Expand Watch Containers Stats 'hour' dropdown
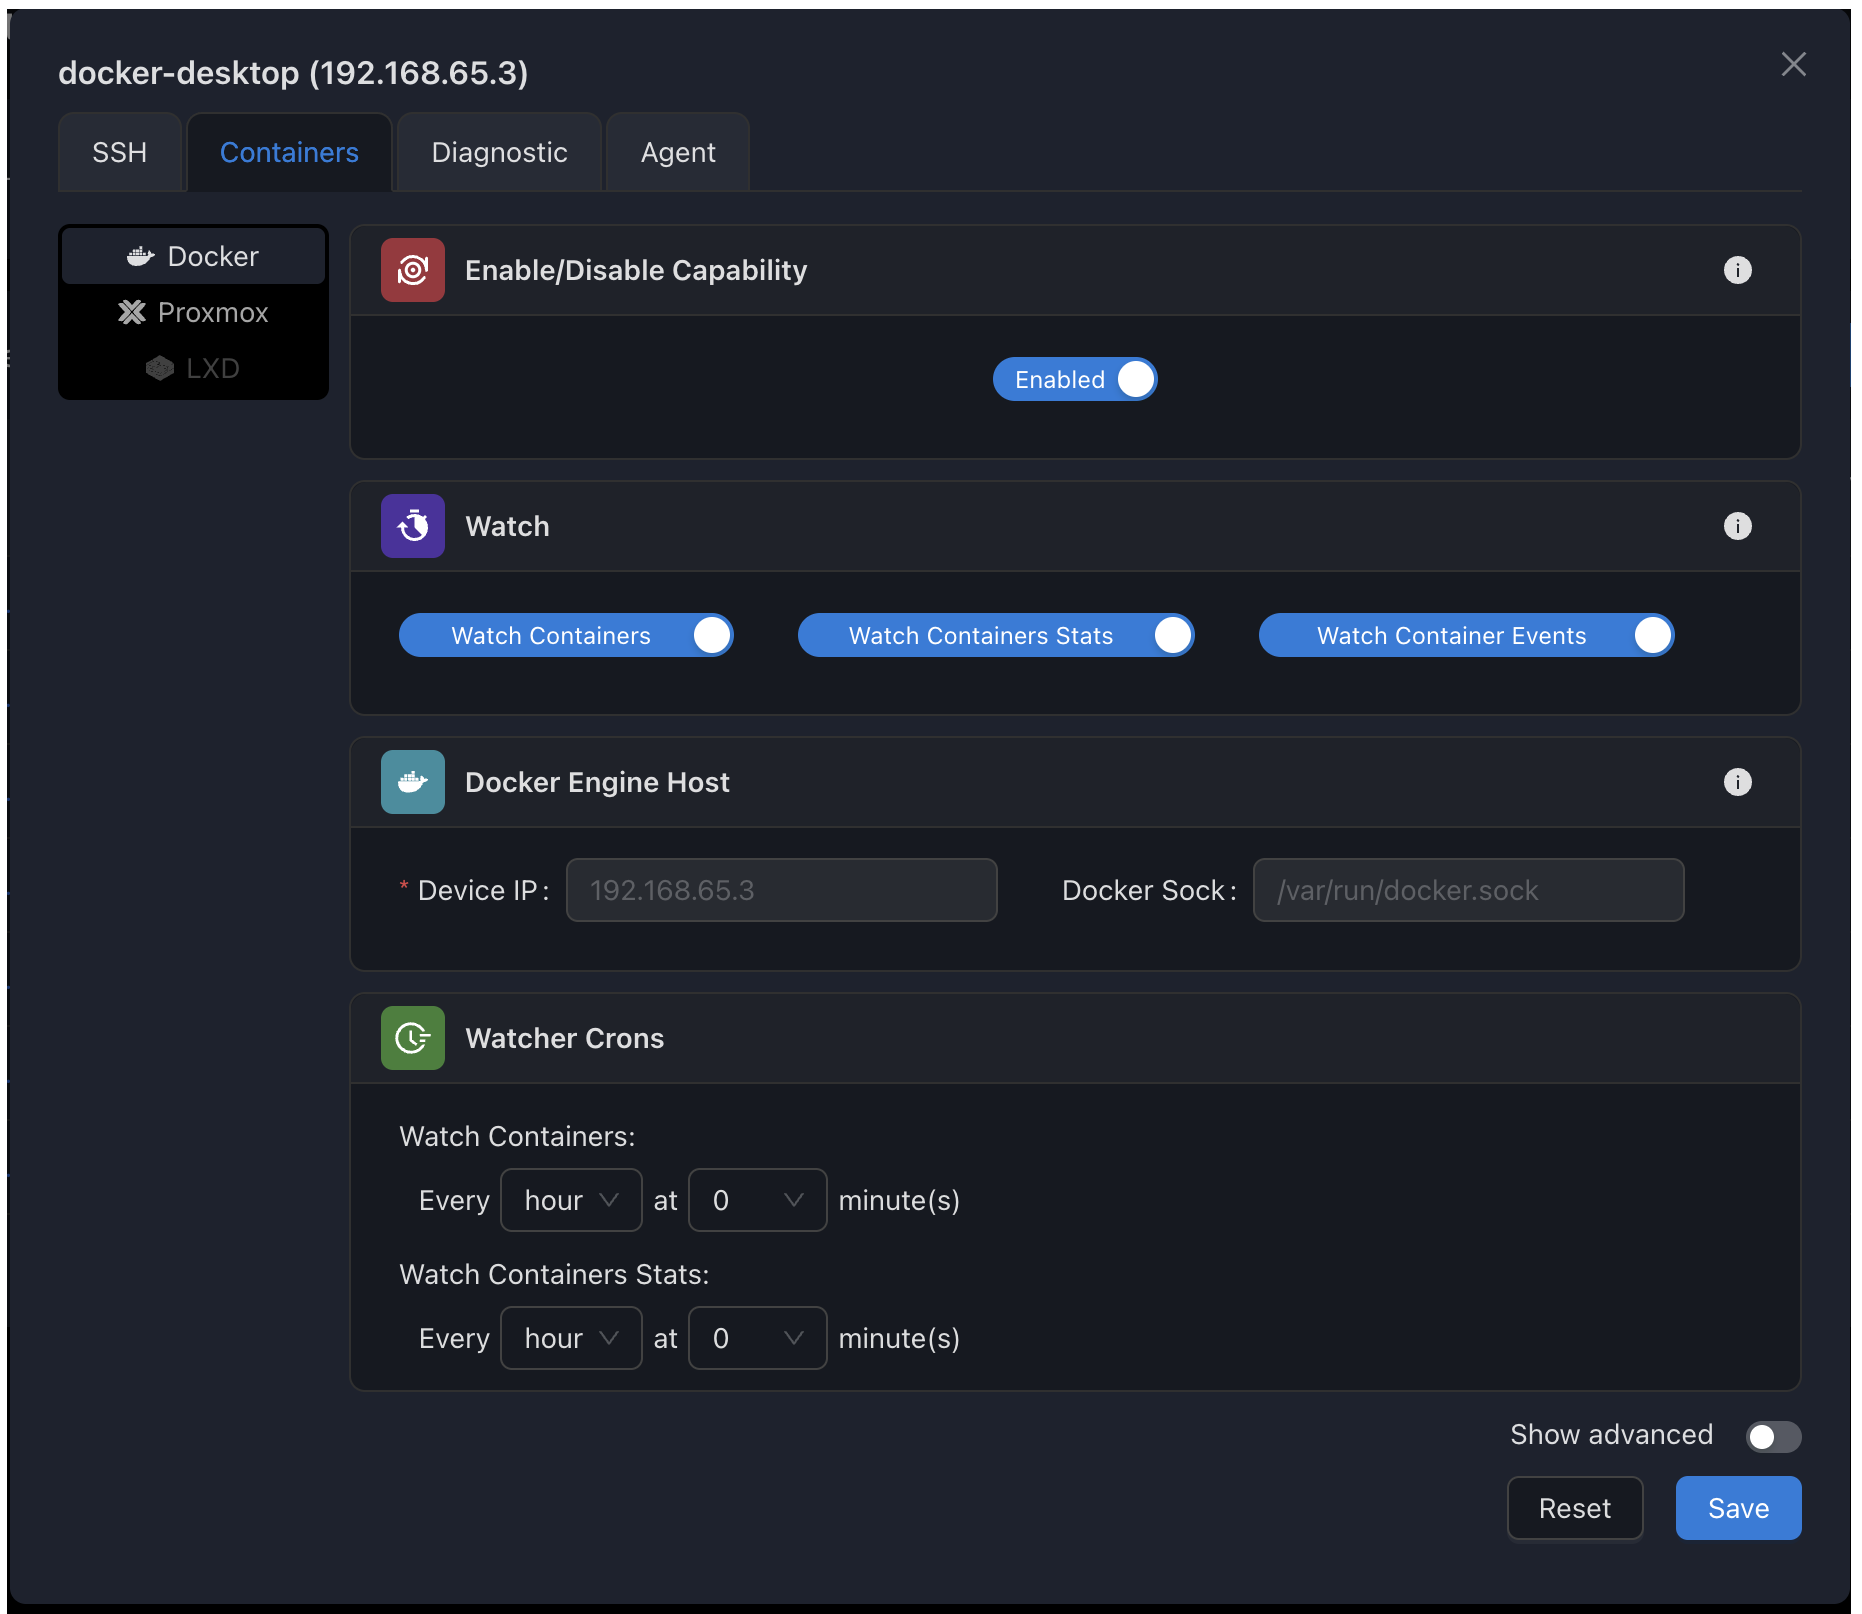Viewport: 1862px width, 1614px height. pos(570,1338)
